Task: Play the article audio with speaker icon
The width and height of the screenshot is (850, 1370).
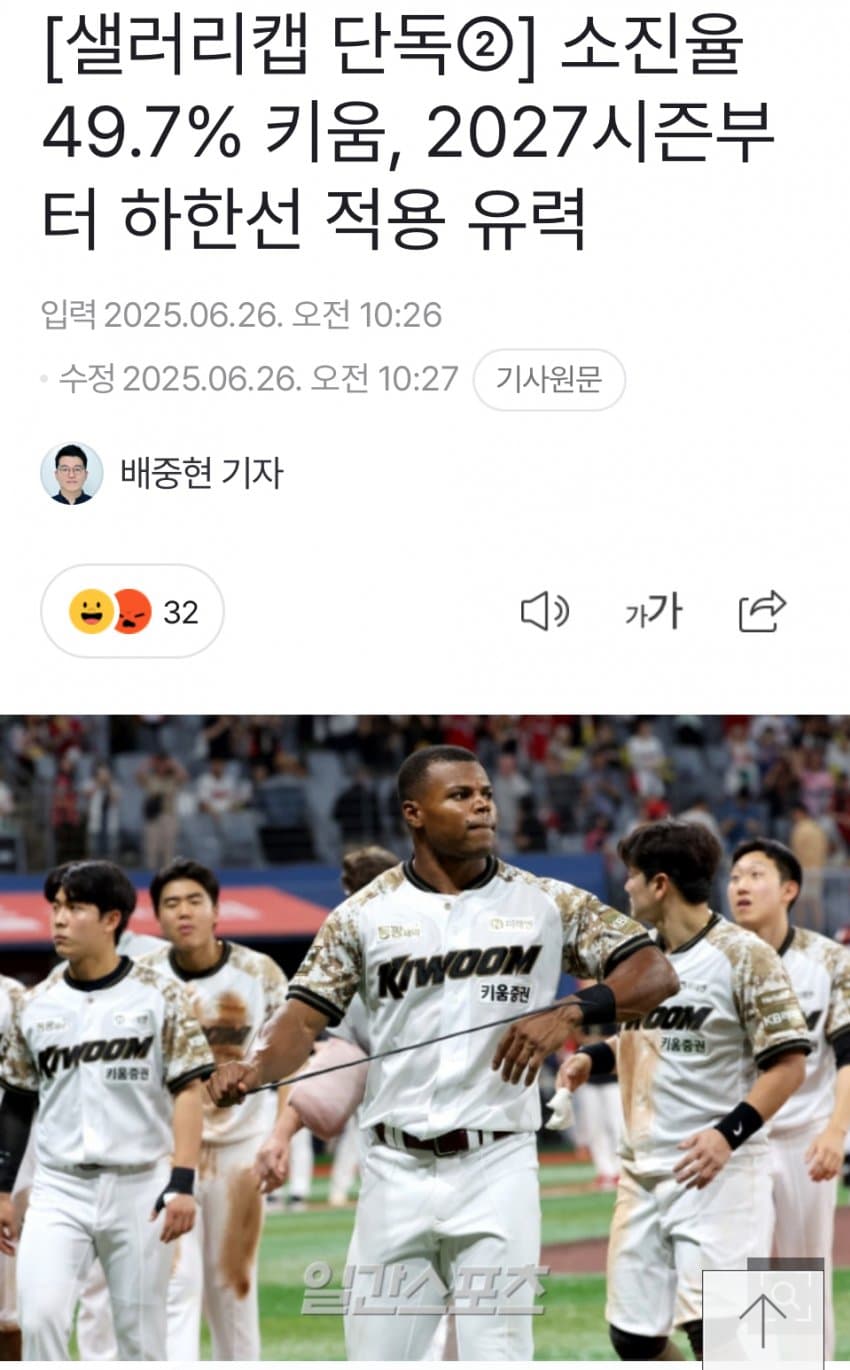Action: click(545, 611)
